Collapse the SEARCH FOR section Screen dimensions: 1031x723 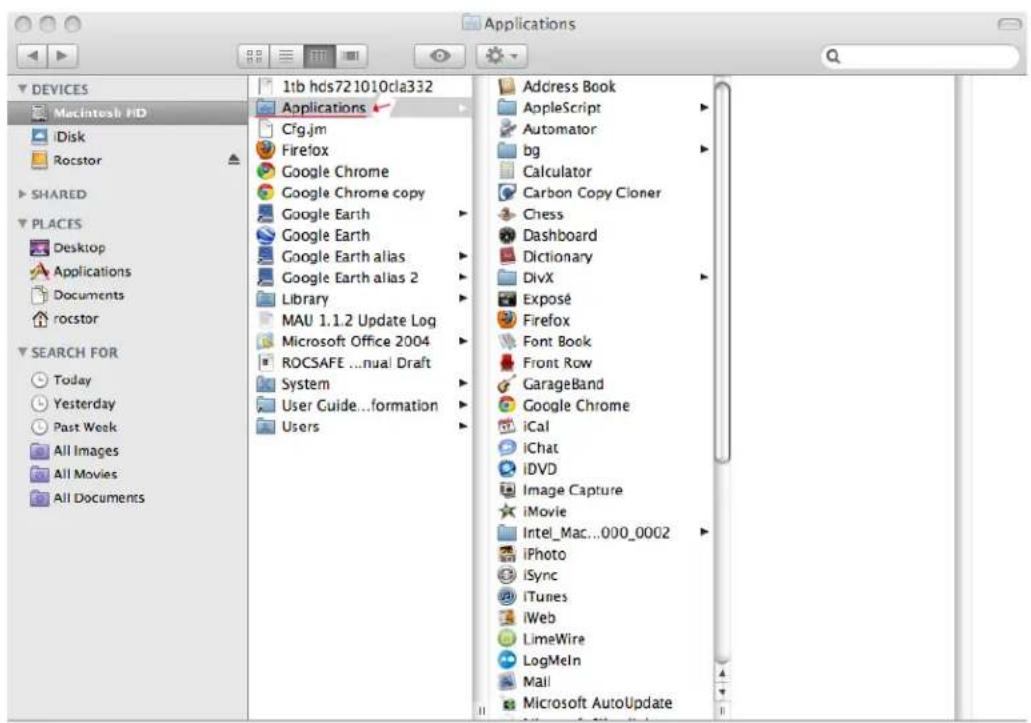pos(23,352)
